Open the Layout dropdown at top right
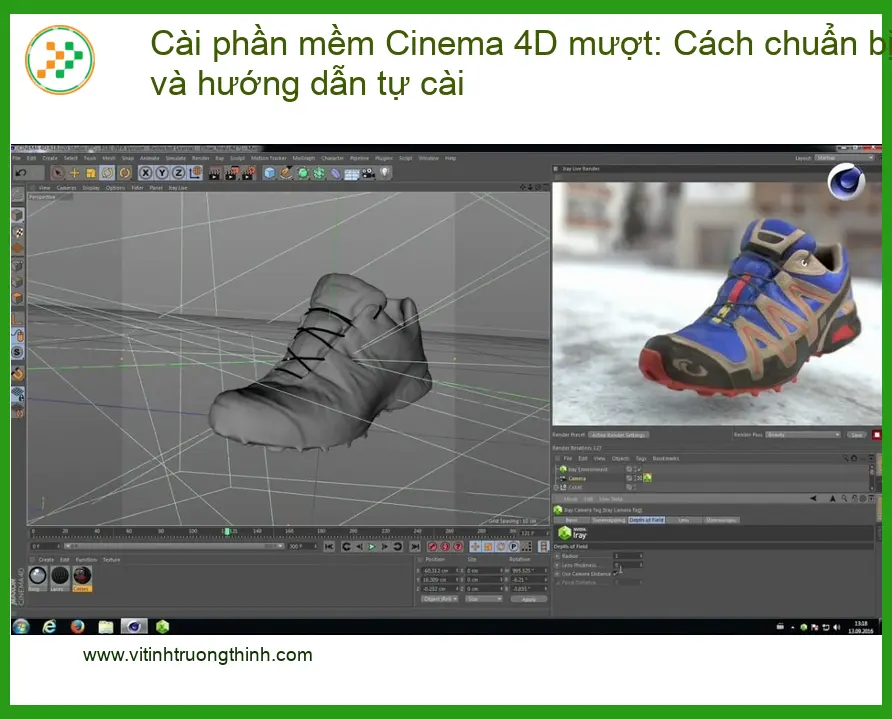 [x=845, y=158]
